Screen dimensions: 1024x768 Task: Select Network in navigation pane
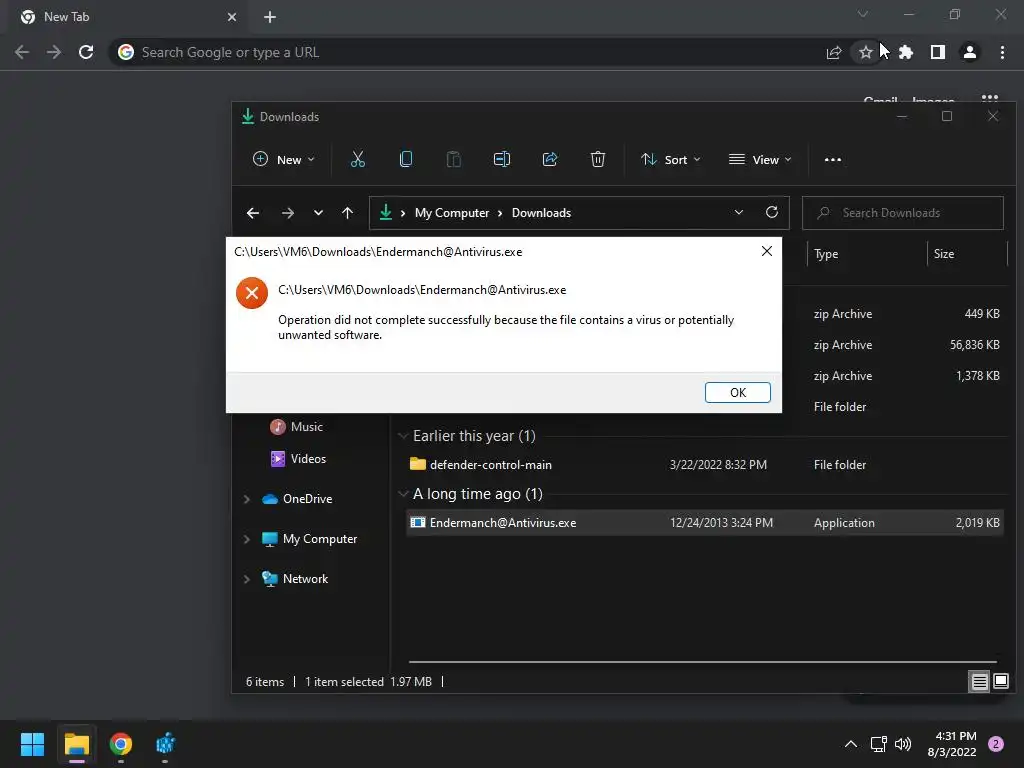(x=295, y=579)
